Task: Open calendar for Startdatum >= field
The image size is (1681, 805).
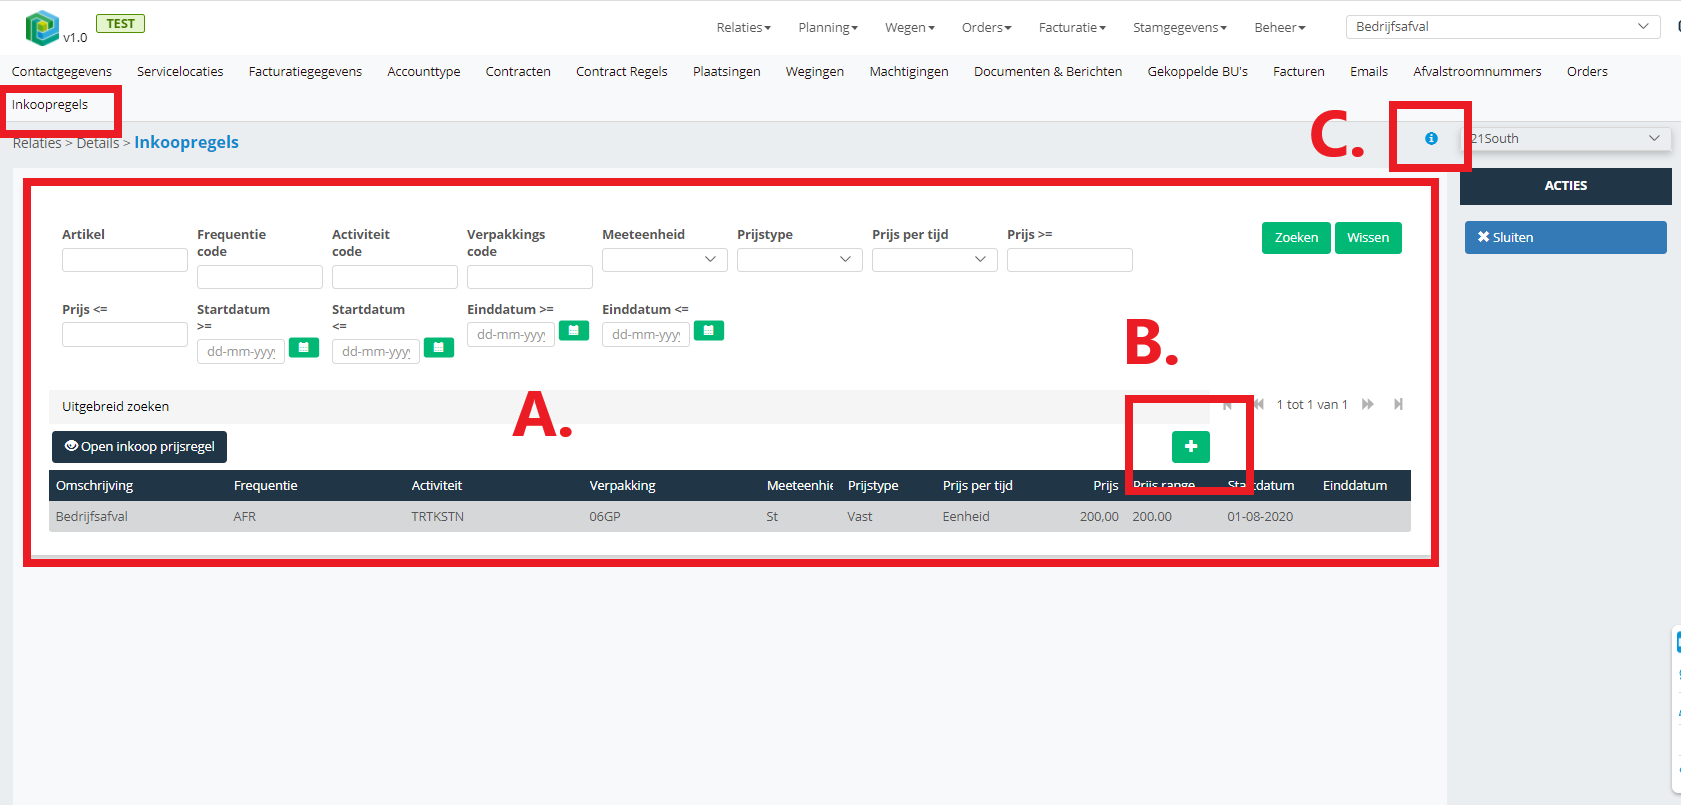Action: click(x=304, y=347)
